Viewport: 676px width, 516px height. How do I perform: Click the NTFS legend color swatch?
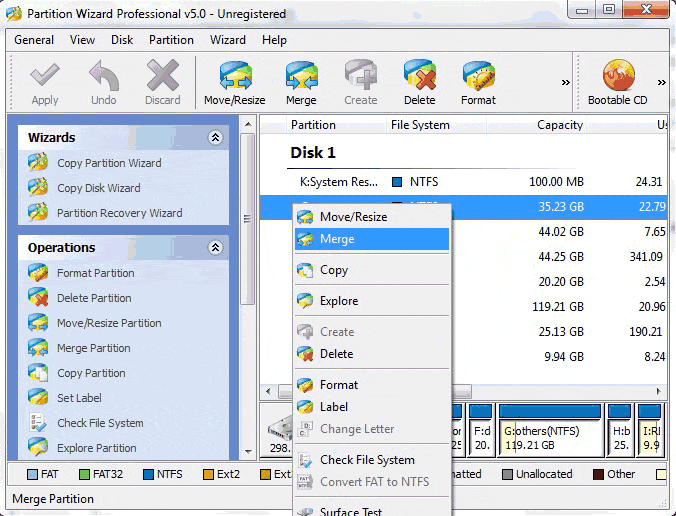pyautogui.click(x=148, y=475)
